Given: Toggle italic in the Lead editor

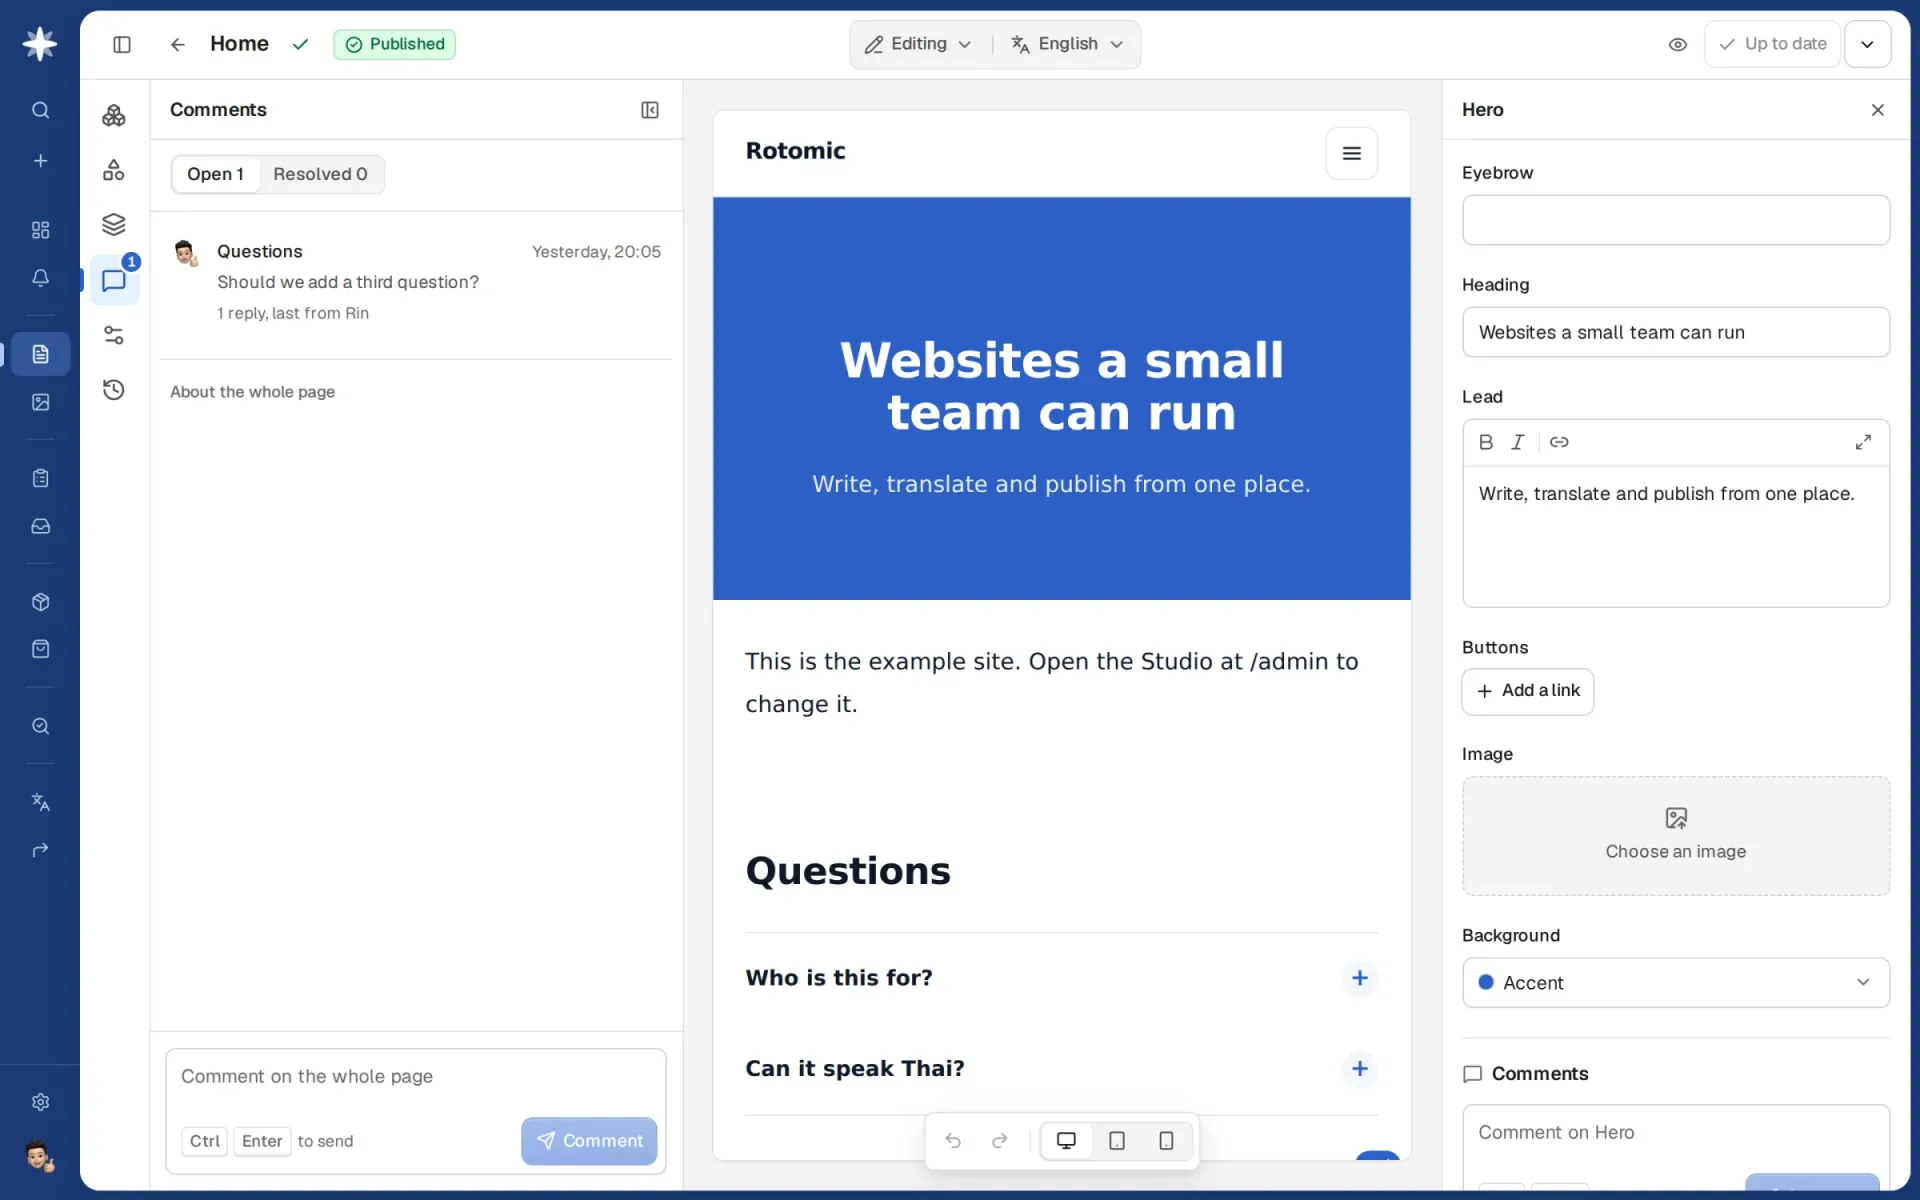Looking at the screenshot, I should click(x=1518, y=442).
